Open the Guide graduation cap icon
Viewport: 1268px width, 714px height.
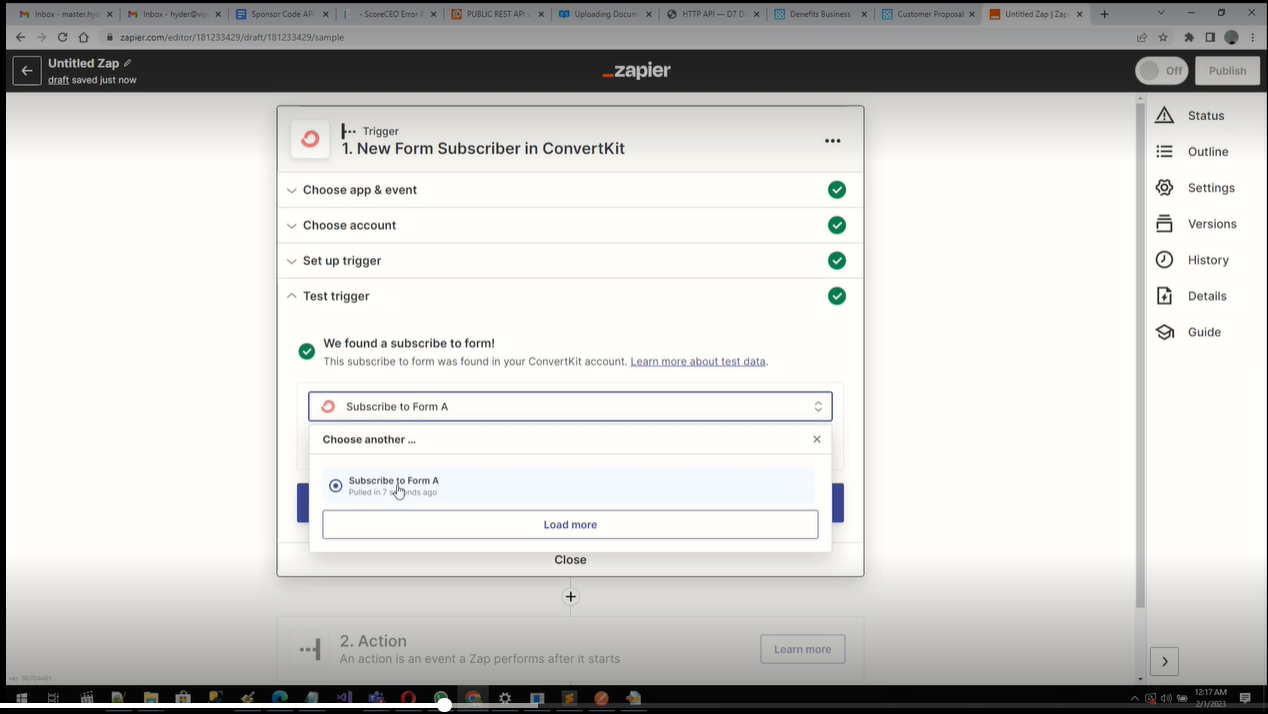(x=1164, y=332)
